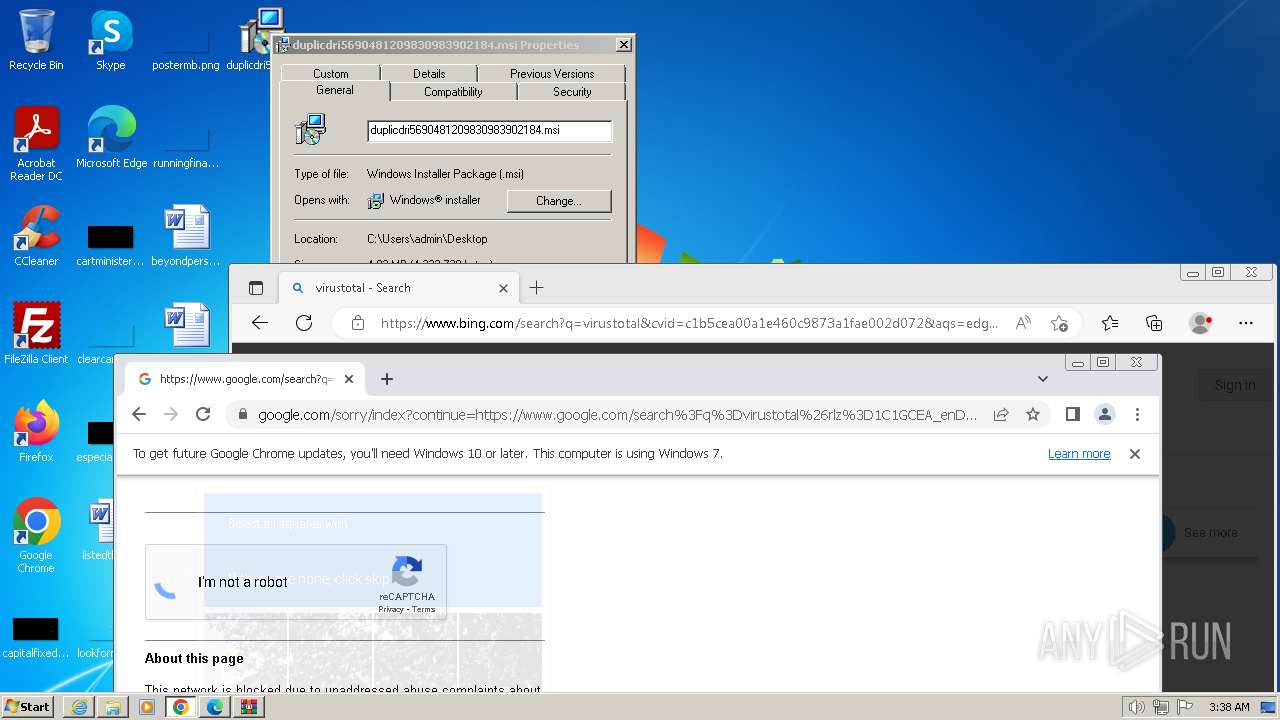Open the Recycle Bin desktop icon
Viewport: 1280px width, 720px height.
point(36,40)
